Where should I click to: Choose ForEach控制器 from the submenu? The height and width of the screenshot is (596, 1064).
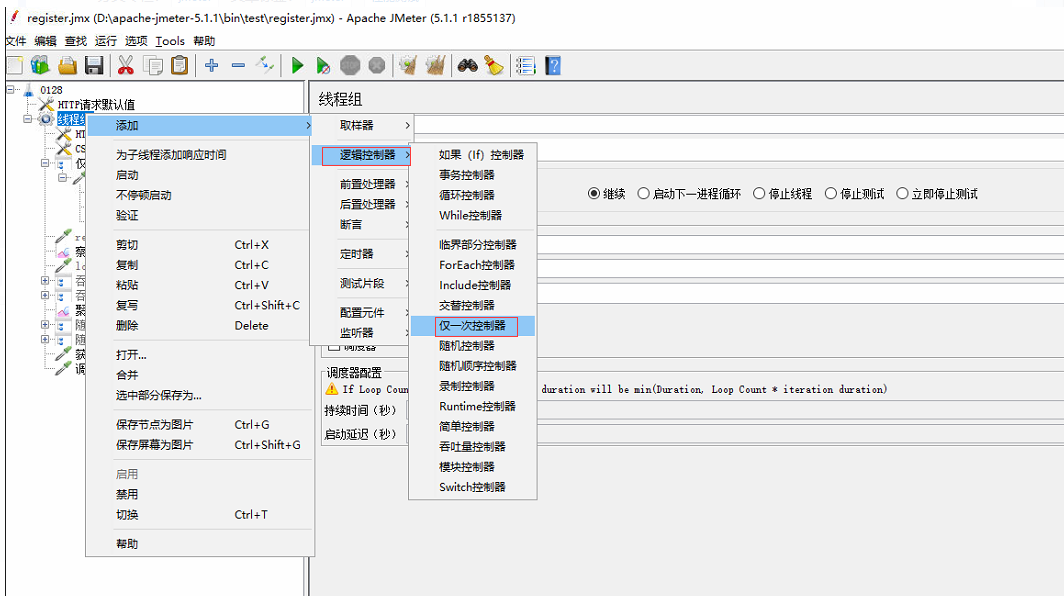point(473,265)
